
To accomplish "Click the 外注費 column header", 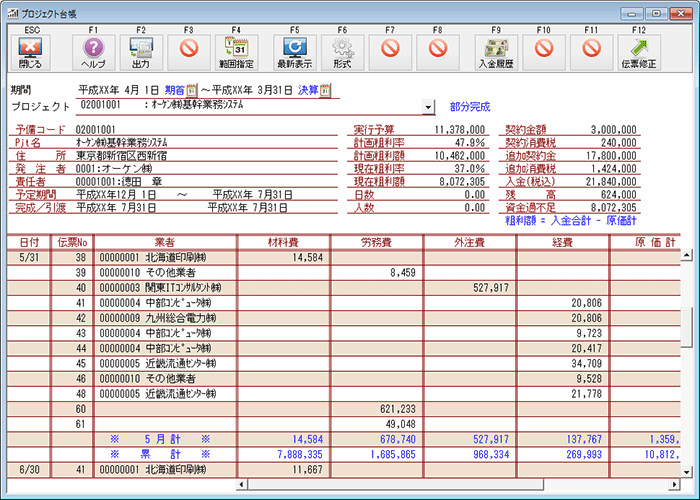I will [470, 242].
